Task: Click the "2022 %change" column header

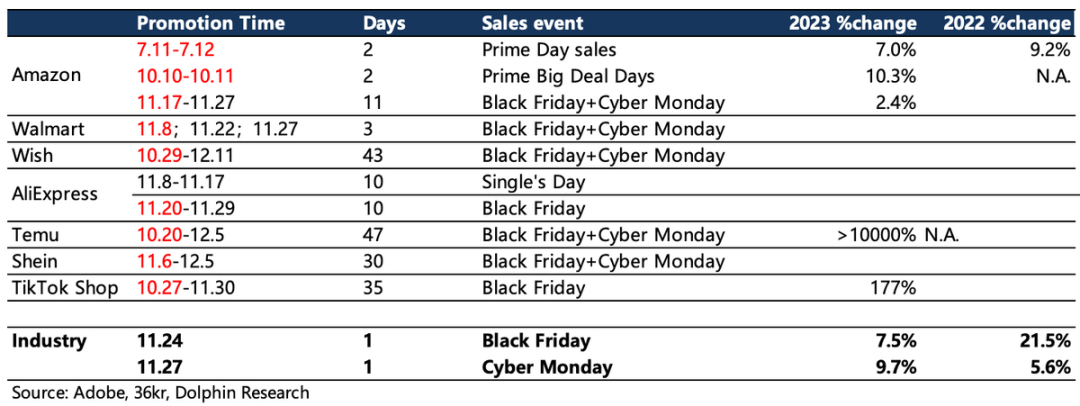Action: point(1008,23)
